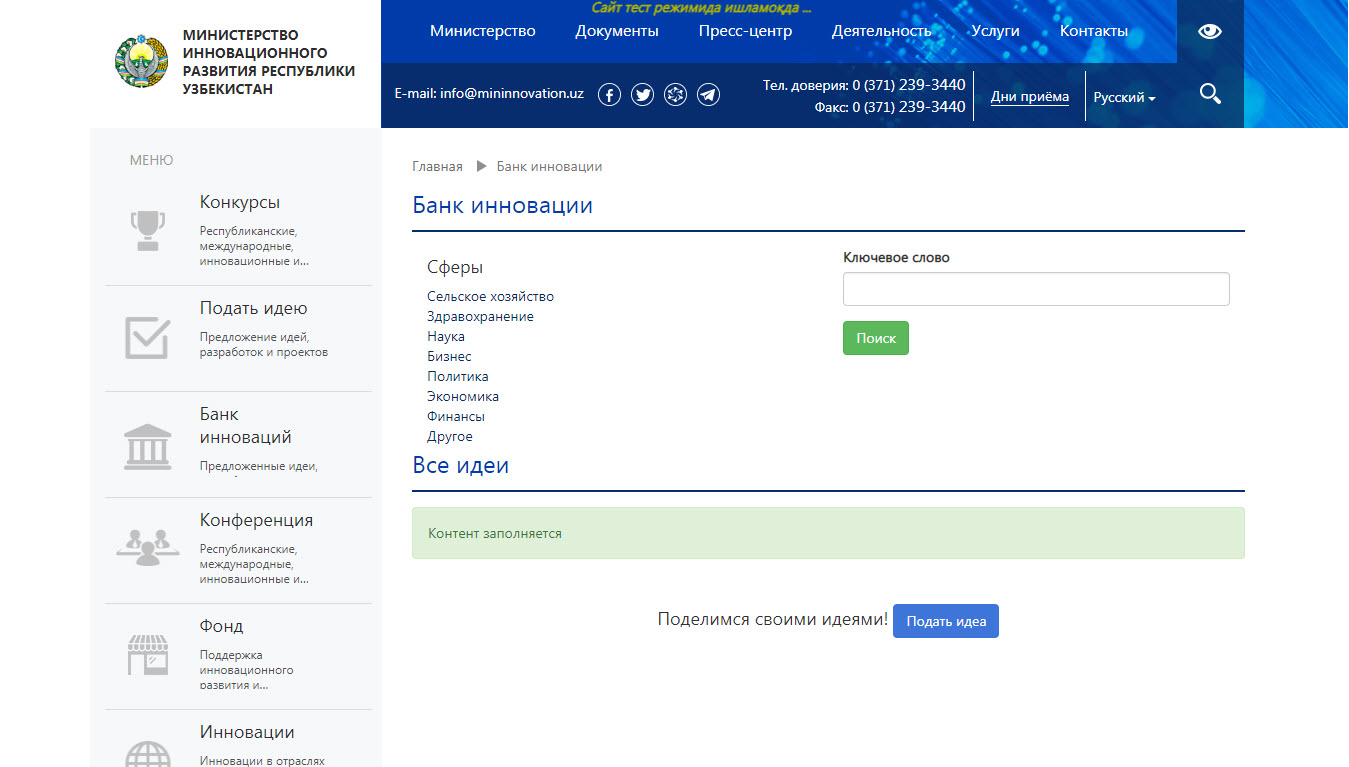
Task: Open the Дни приёма link
Action: click(1029, 97)
